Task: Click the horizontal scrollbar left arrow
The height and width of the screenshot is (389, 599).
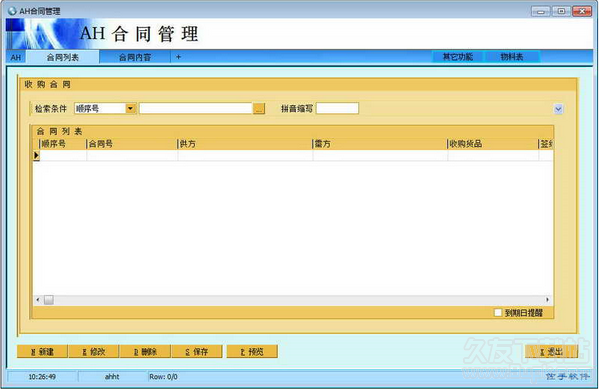Action: tap(38, 300)
